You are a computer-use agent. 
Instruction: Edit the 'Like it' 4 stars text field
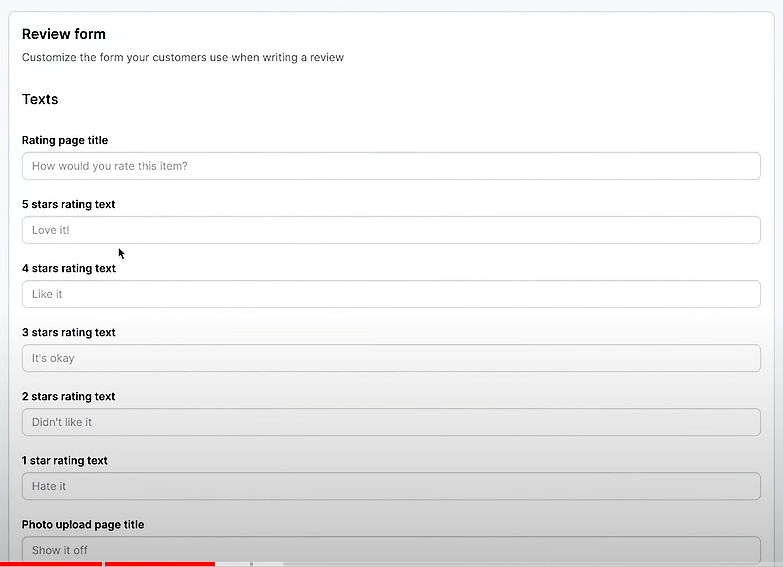pos(391,294)
